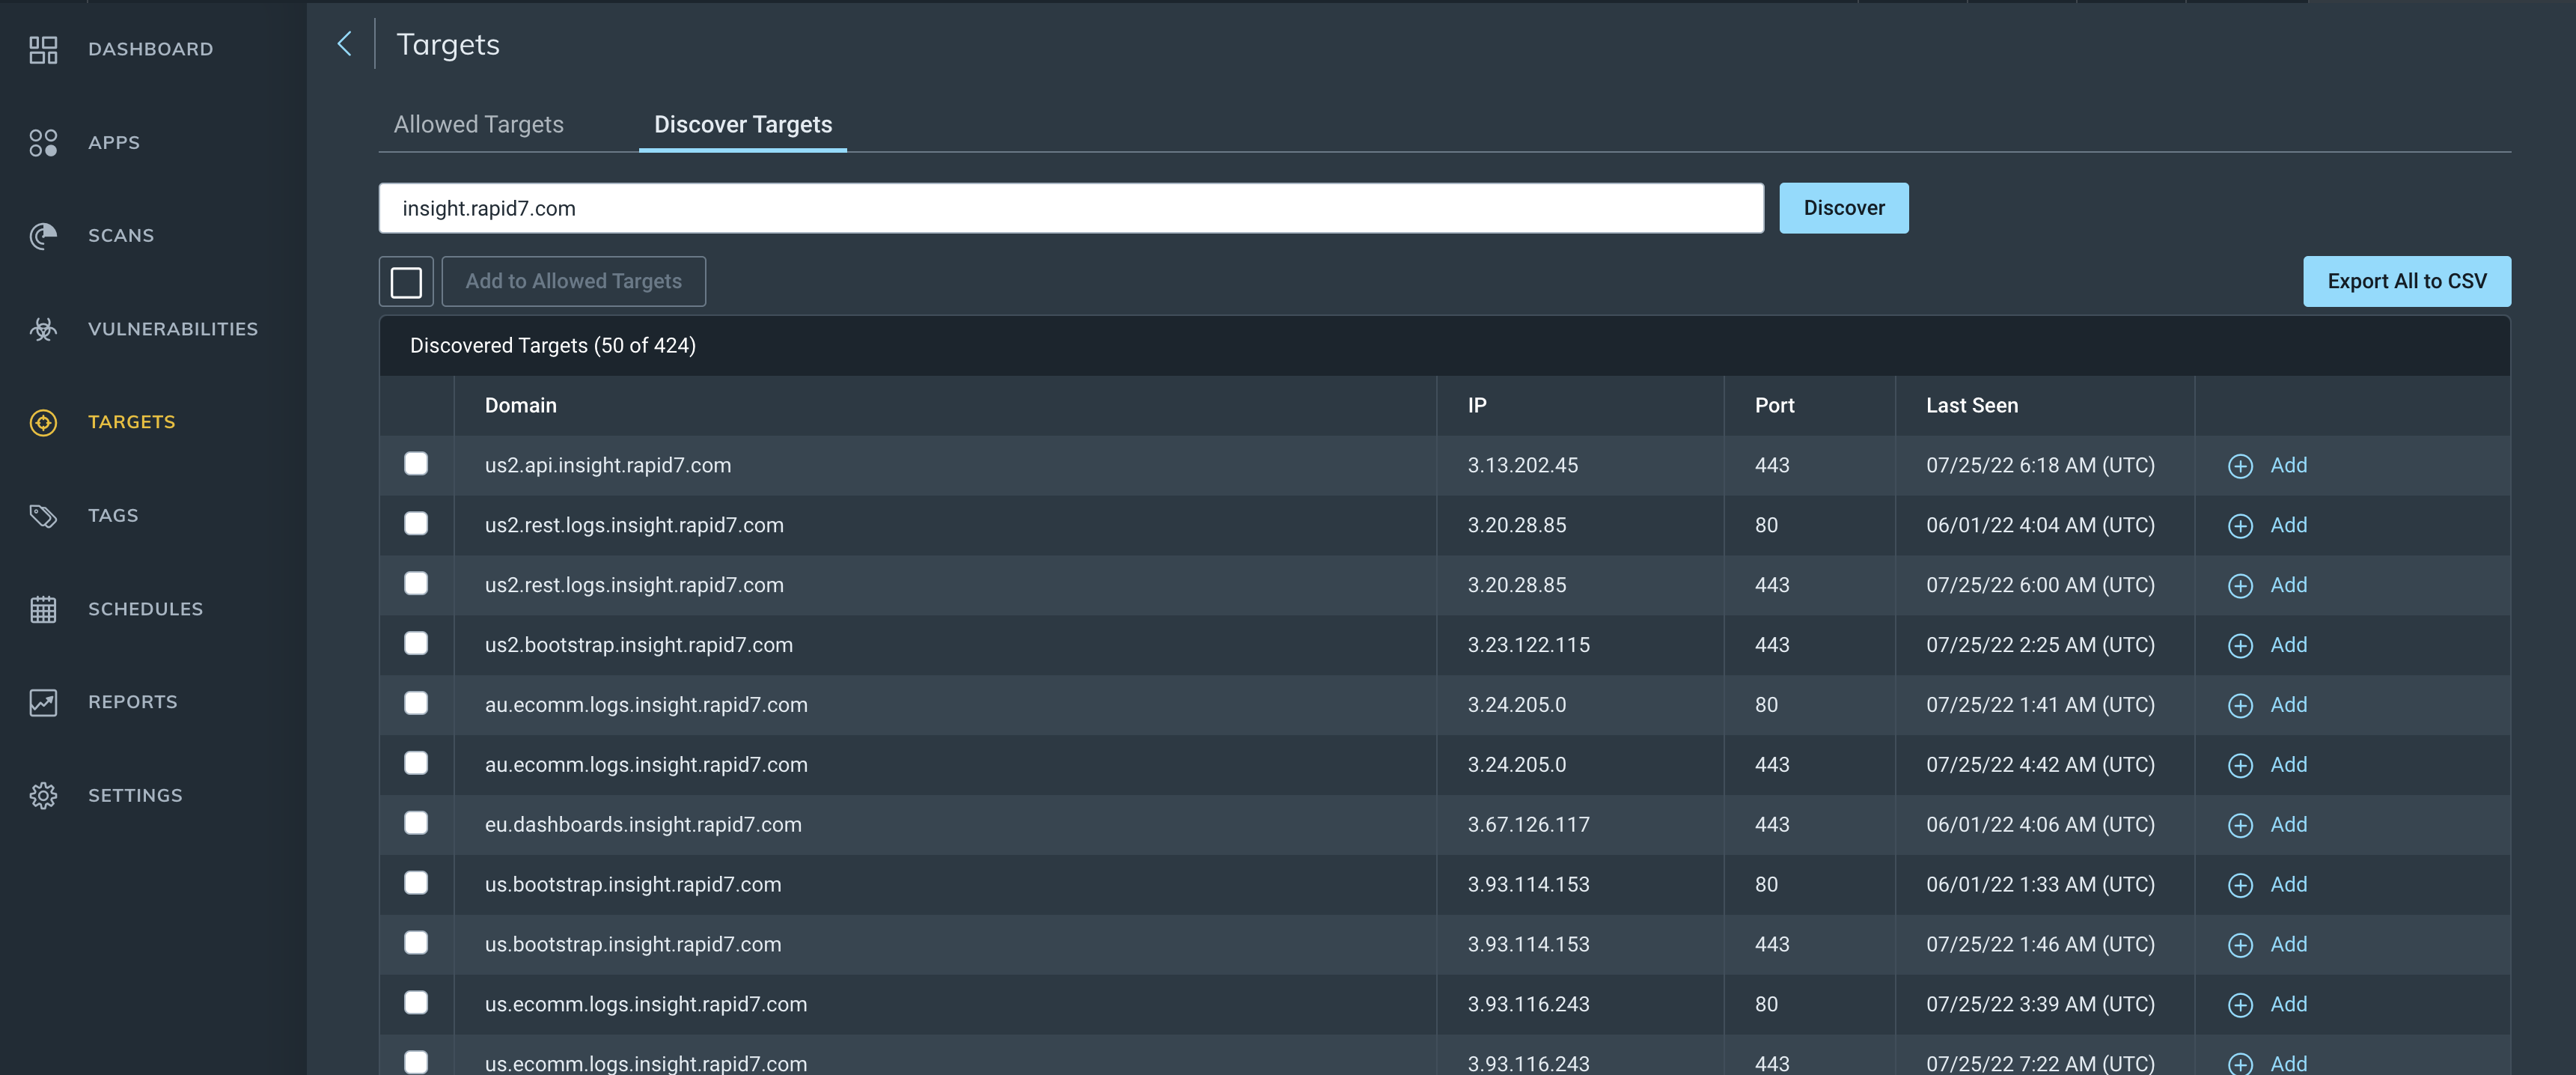The width and height of the screenshot is (2576, 1075).
Task: Check the us2.bootstrap.insight.rapid7.com row checkbox
Action: pyautogui.click(x=416, y=643)
